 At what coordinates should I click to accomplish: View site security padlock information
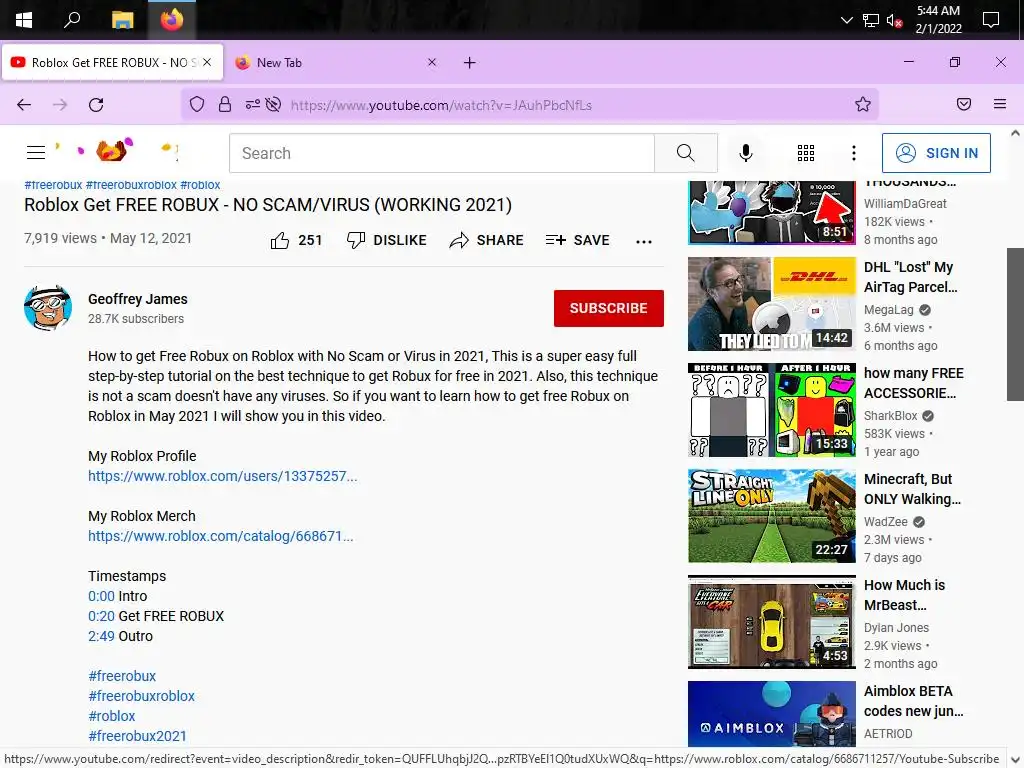pyautogui.click(x=225, y=104)
